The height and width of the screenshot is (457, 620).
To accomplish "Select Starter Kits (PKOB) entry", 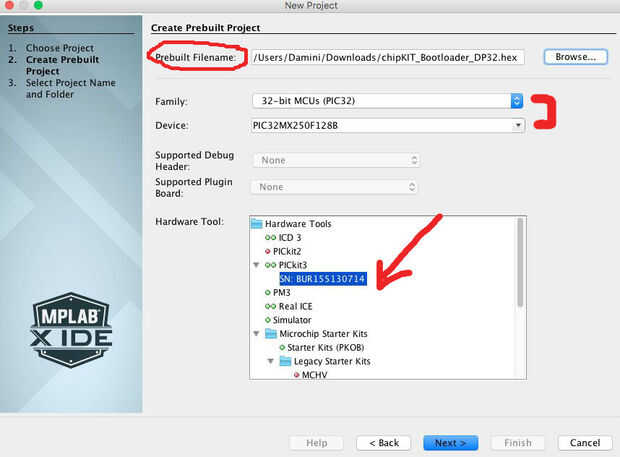I will tap(325, 347).
